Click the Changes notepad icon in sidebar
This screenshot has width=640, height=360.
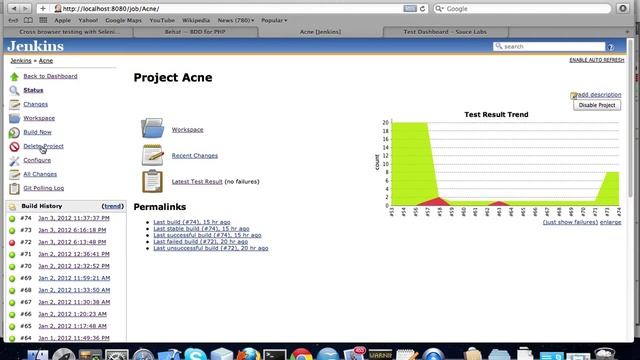(14, 104)
